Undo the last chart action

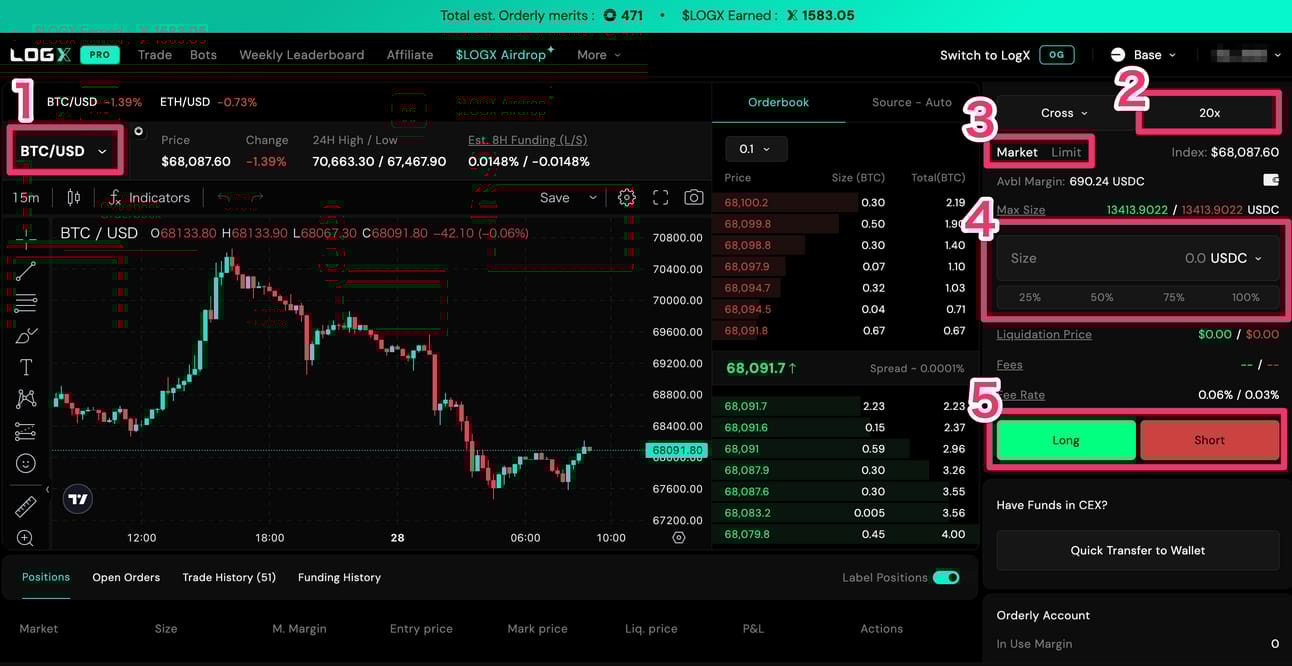click(225, 198)
